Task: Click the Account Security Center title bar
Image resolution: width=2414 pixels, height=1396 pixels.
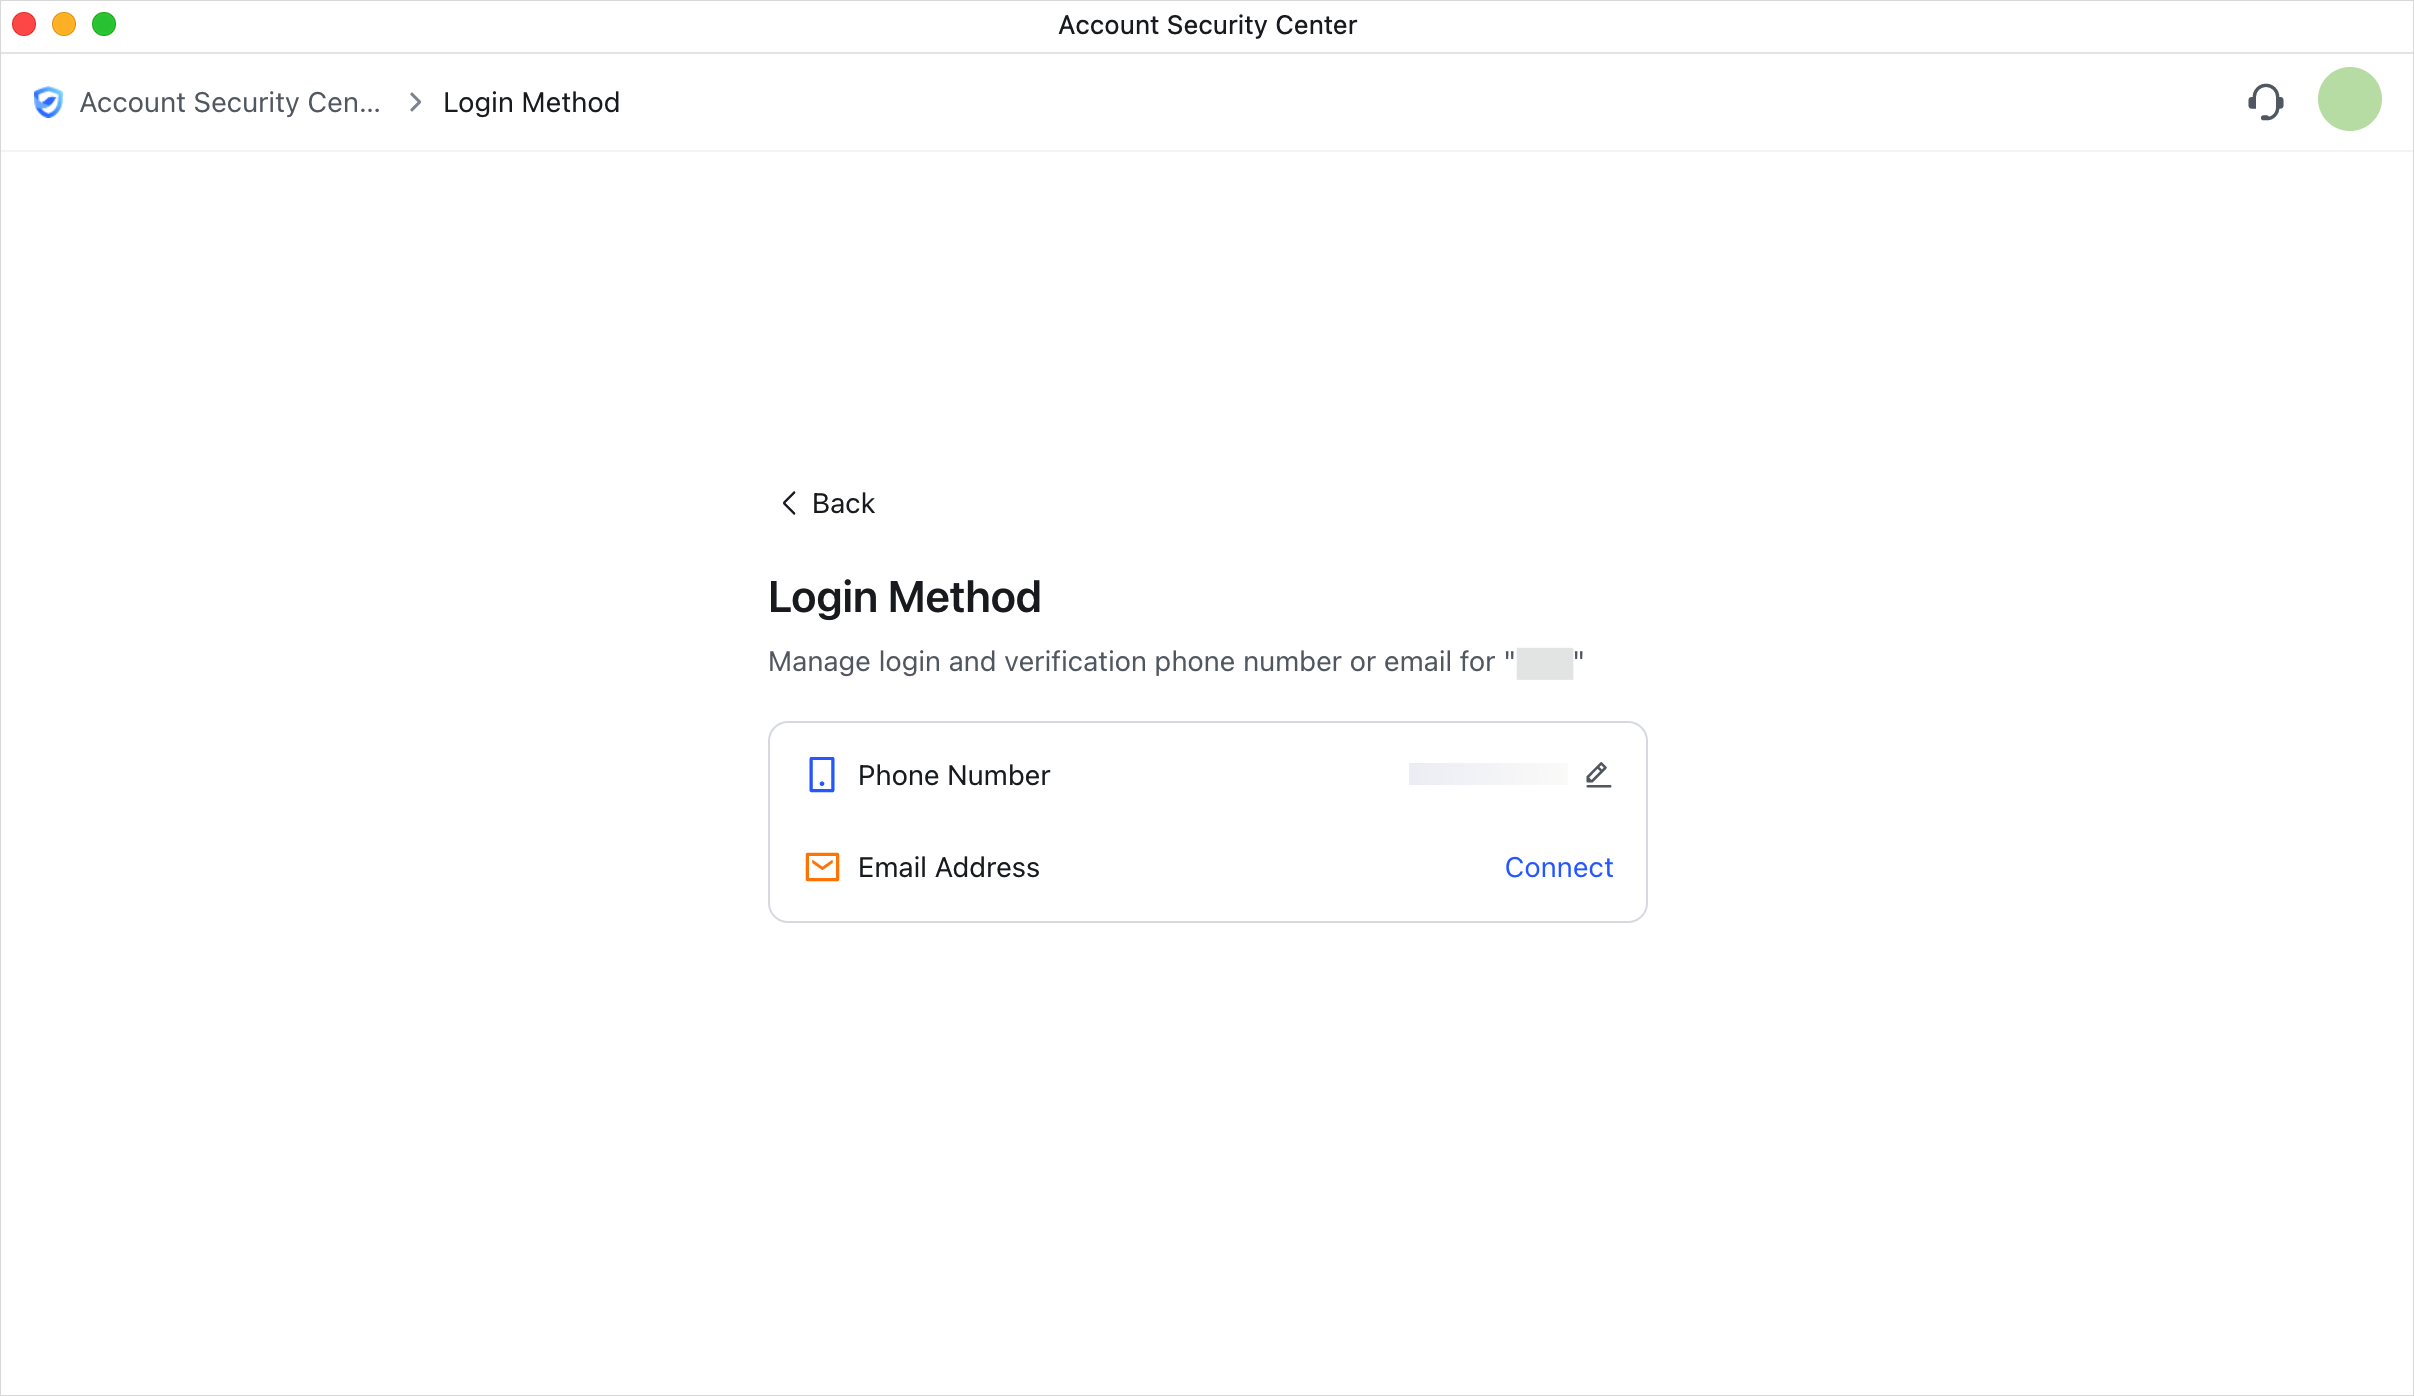Action: pos(1207,24)
